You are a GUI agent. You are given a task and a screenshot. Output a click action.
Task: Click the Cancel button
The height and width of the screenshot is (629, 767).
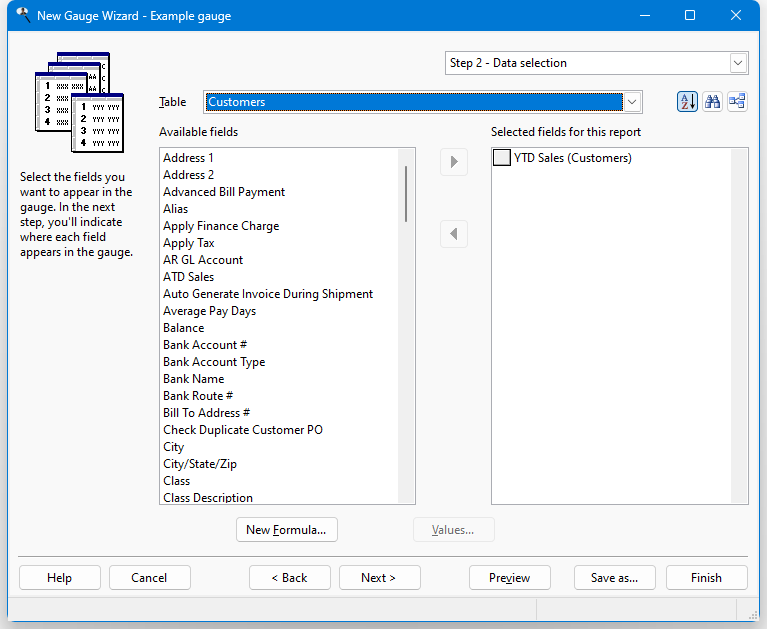click(149, 578)
